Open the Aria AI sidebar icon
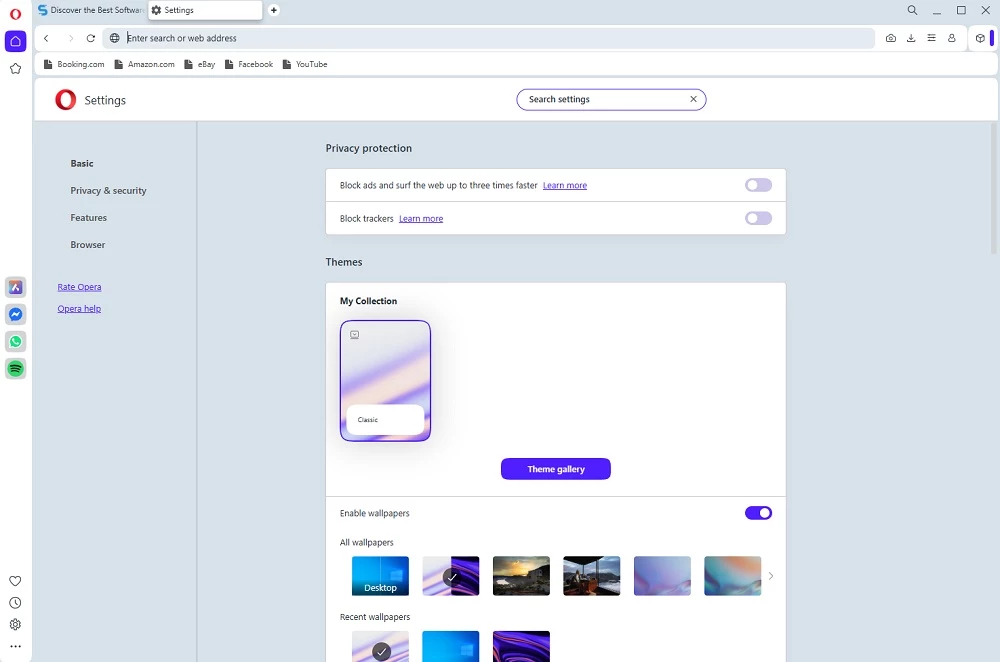 point(15,287)
